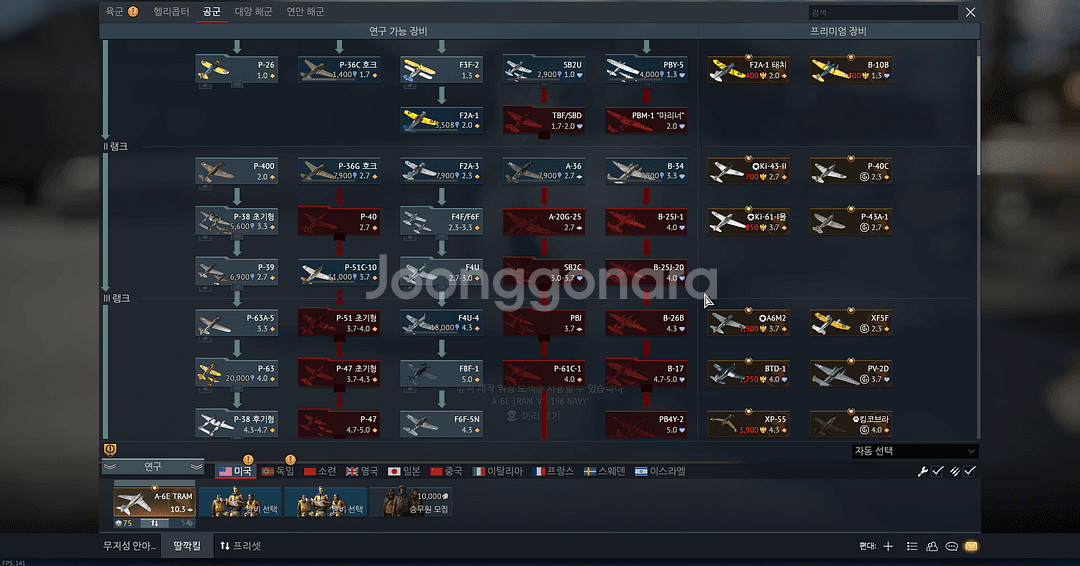
Task: Select the 스웨덴 nation tab
Action: click(x=605, y=471)
